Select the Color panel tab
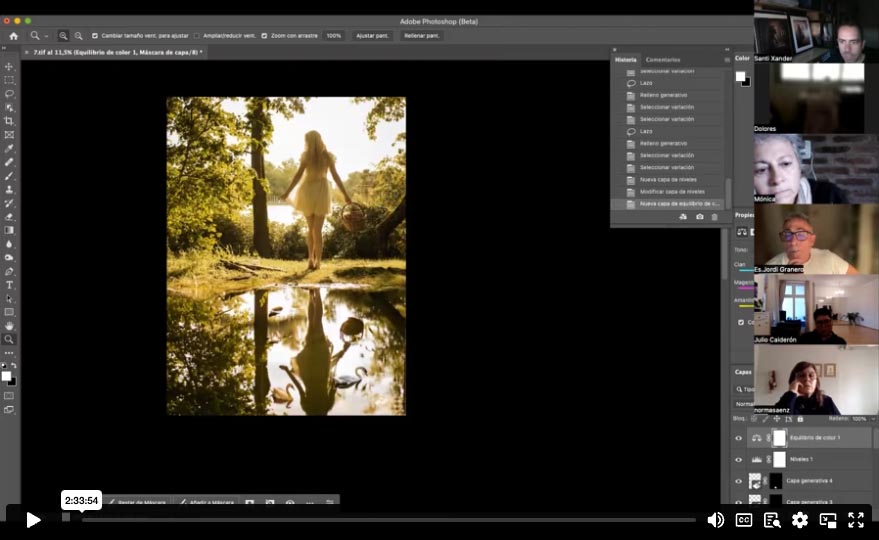879x540 pixels. (x=742, y=58)
